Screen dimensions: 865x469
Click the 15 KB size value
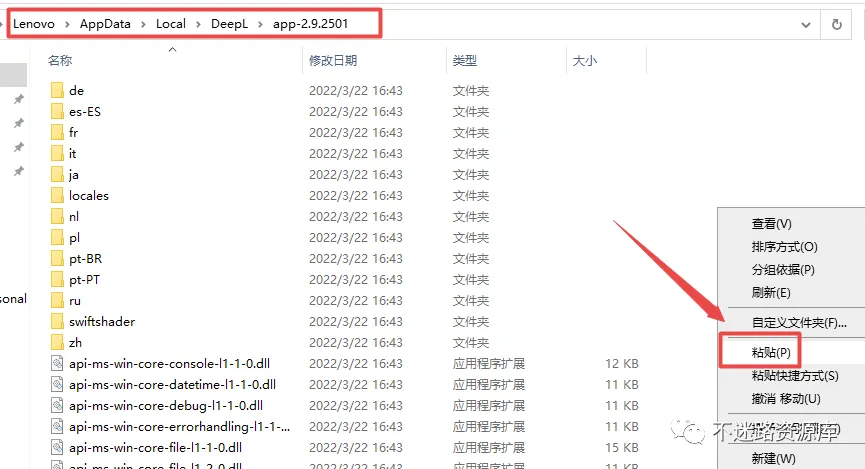tap(622, 447)
